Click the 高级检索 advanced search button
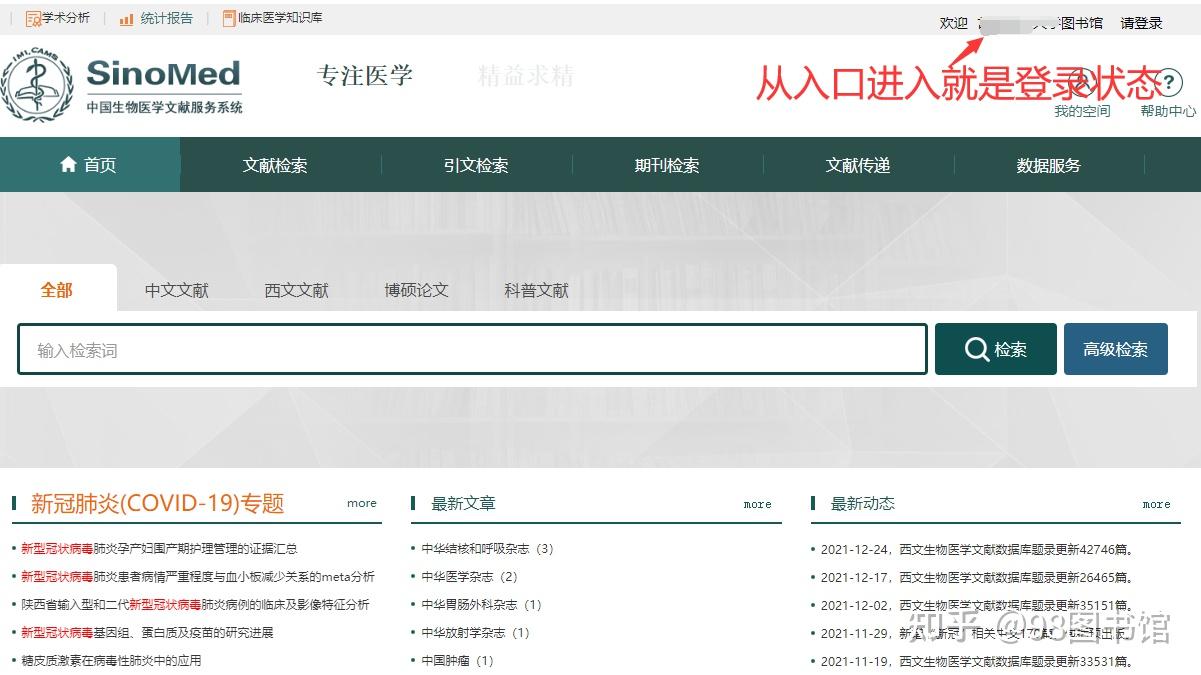The image size is (1201, 675). [x=1115, y=349]
